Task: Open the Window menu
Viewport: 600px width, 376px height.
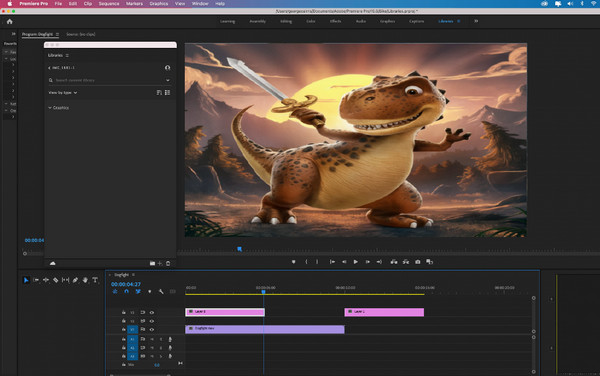Action: (200, 3)
